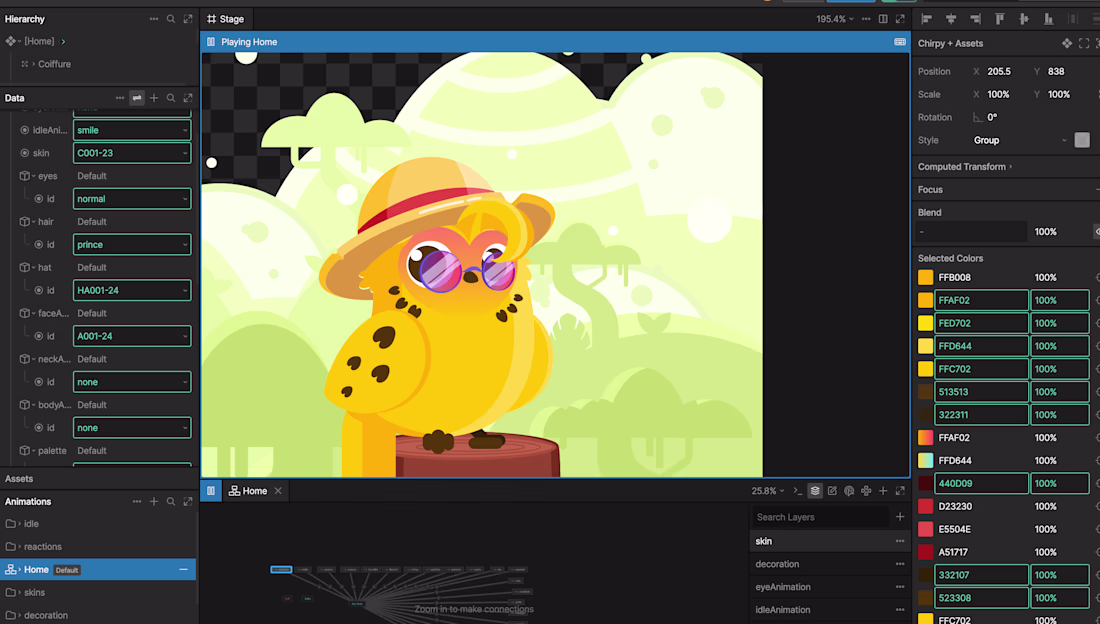Screen dimensions: 1100x624
Task: Expand the Coiffure item in Hierarchy
Action: pos(33,64)
